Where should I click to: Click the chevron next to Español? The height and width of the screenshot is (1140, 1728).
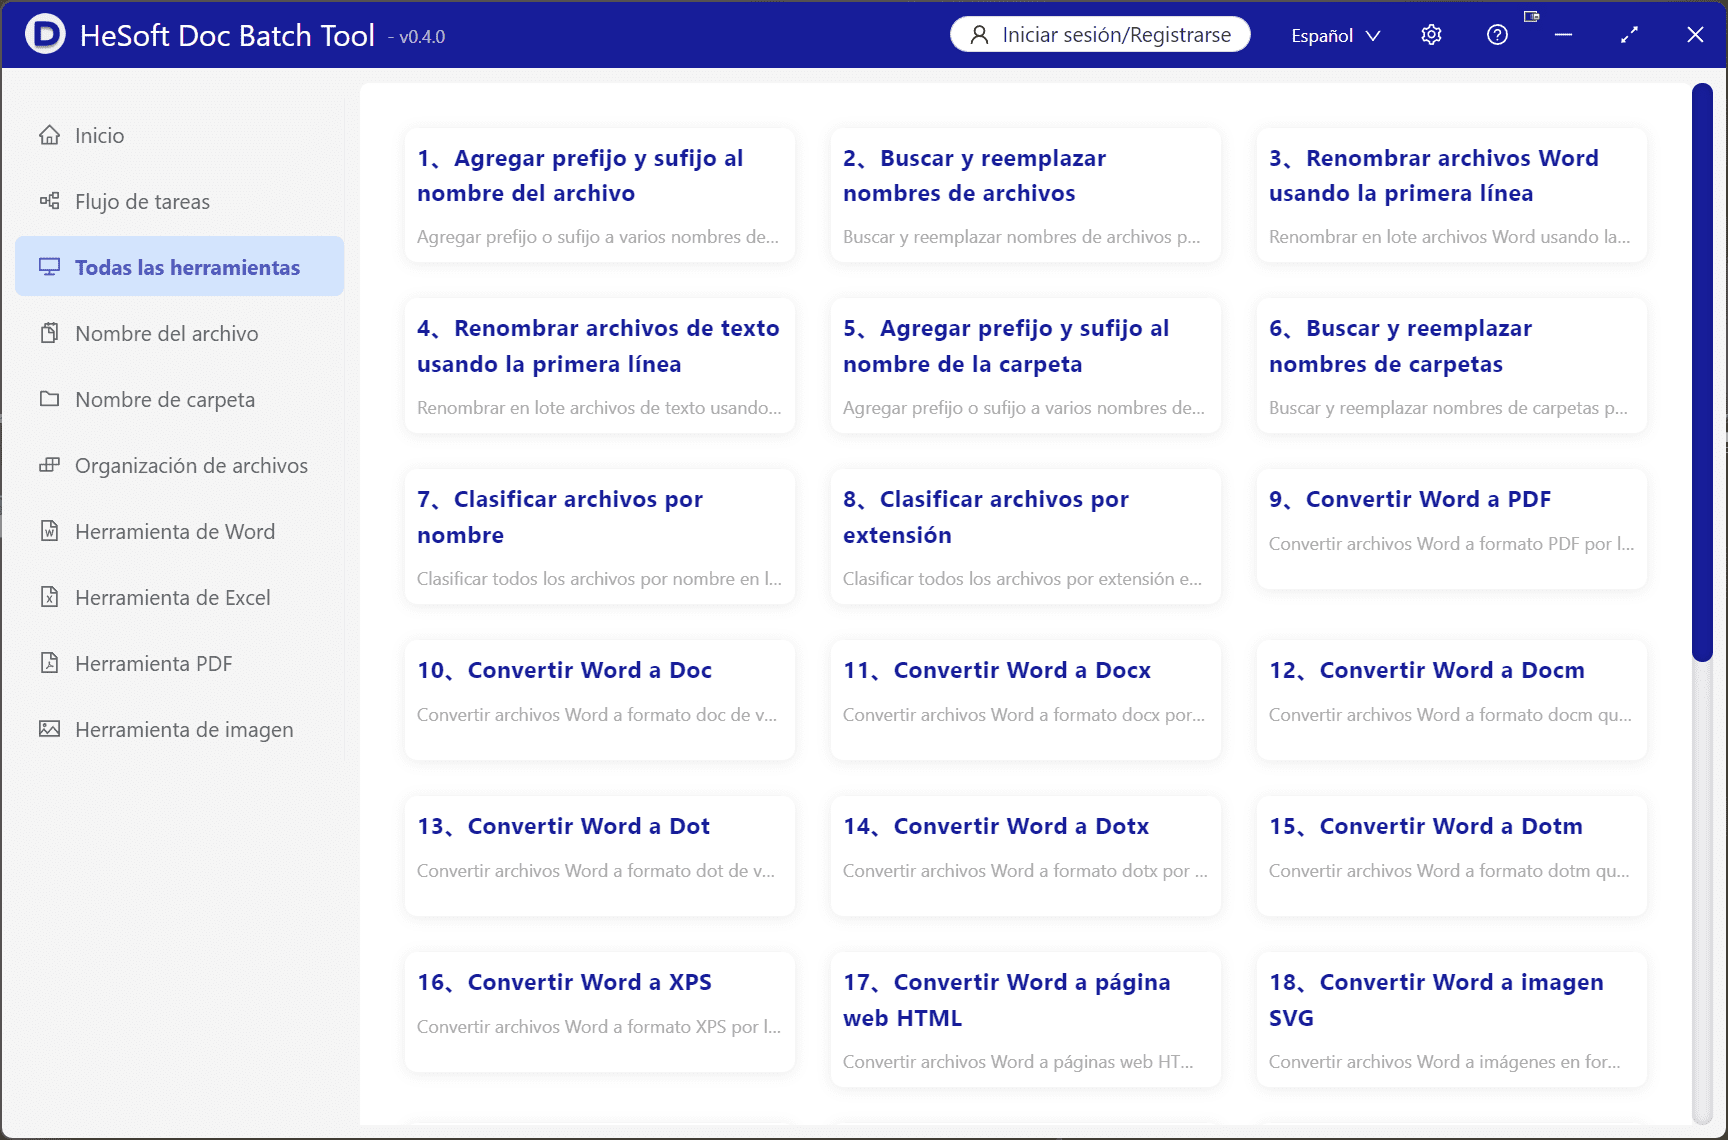pos(1373,36)
